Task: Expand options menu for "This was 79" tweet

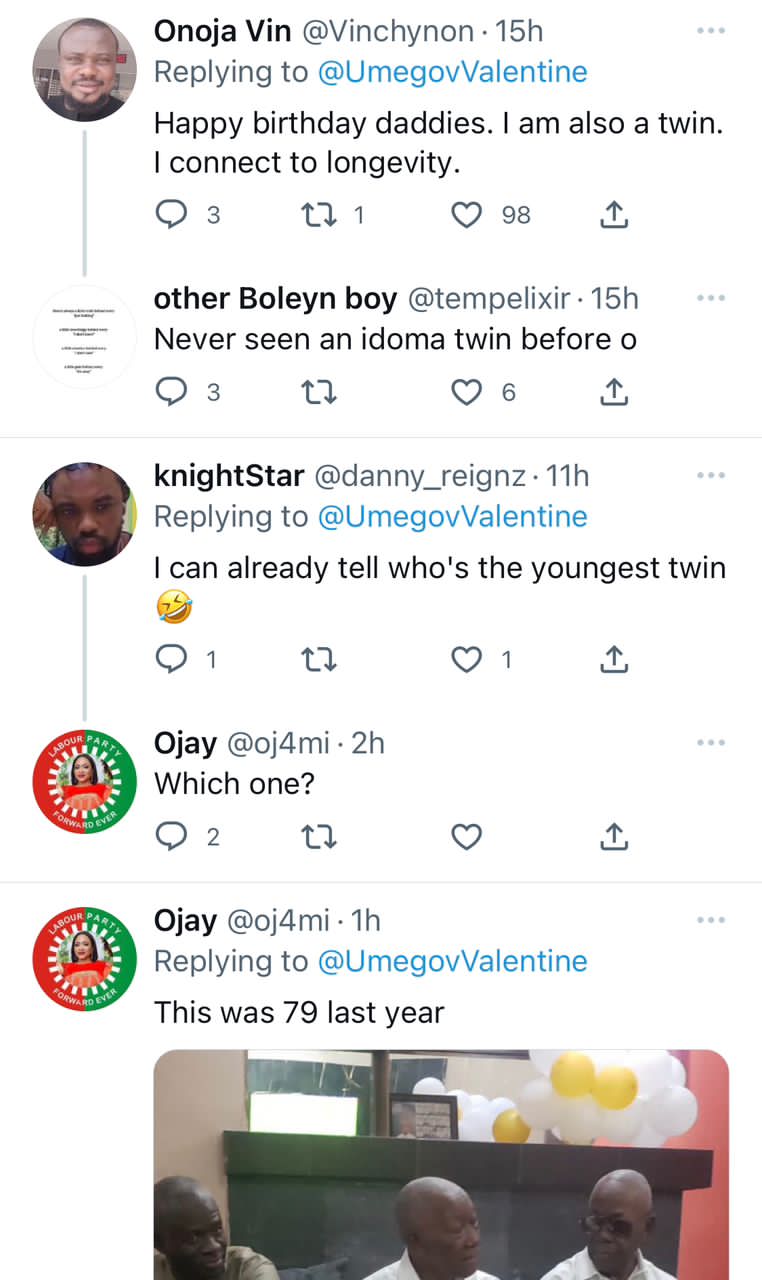Action: pyautogui.click(x=710, y=919)
